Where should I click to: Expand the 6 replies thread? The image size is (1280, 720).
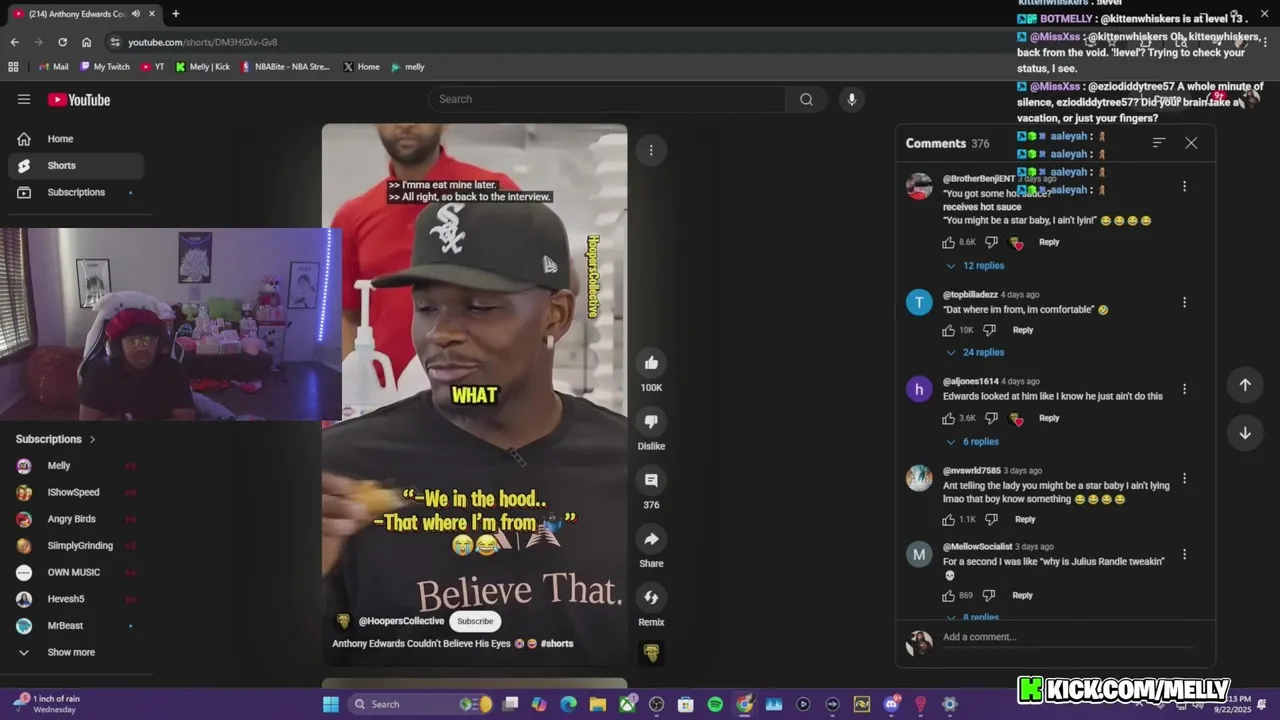click(x=972, y=441)
